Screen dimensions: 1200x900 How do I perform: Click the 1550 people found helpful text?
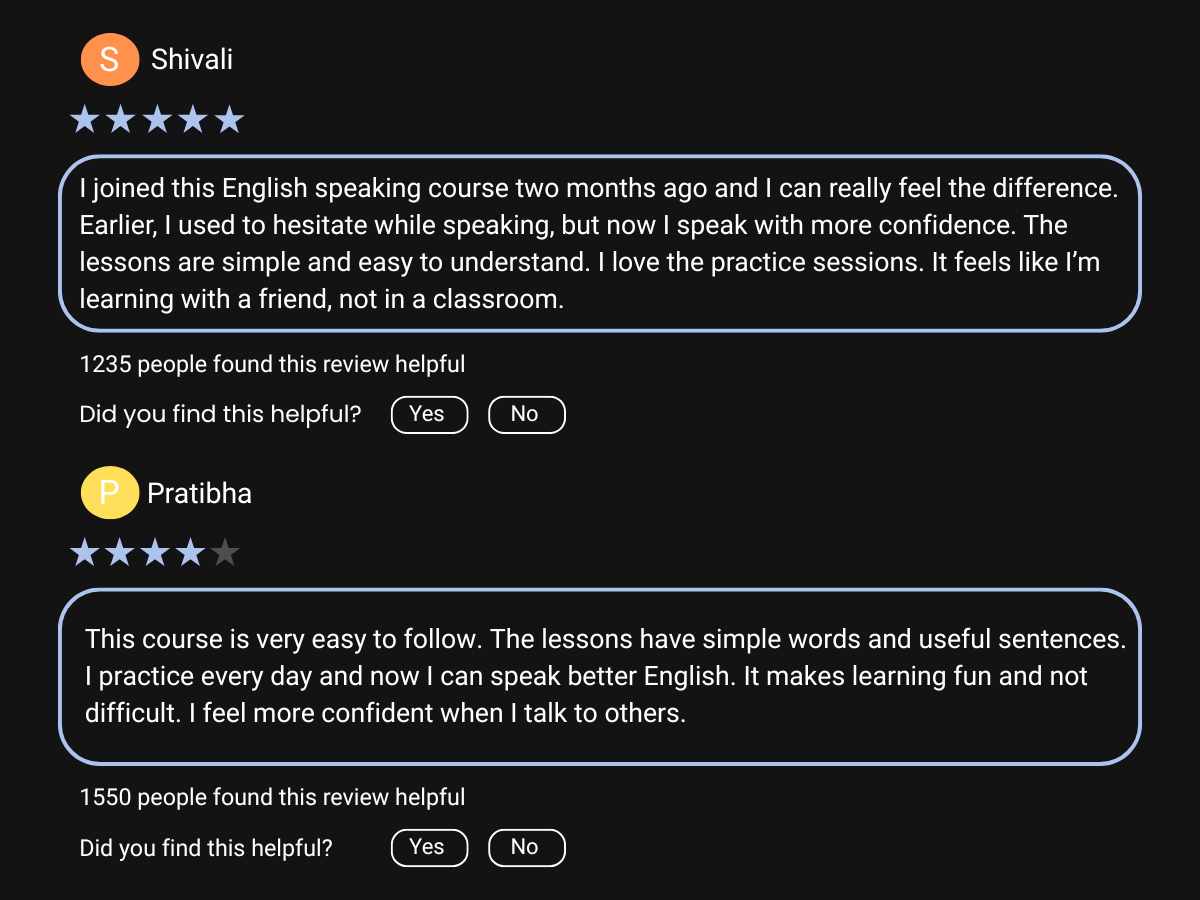272,798
